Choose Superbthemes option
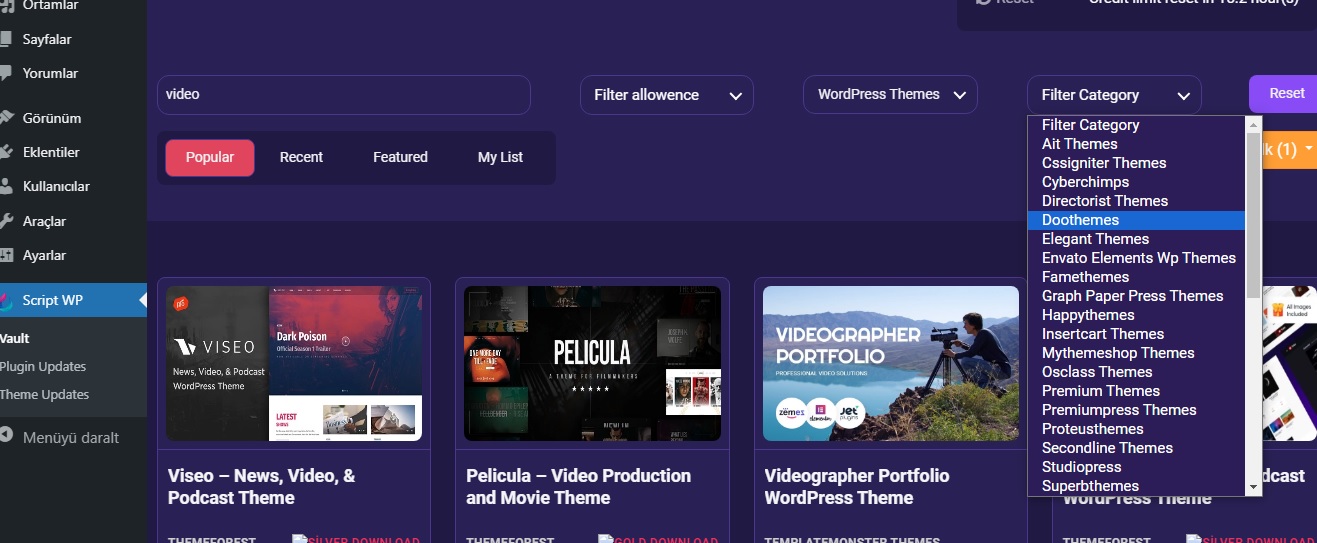Screen dimensions: 1317x543 (x=1136, y=486)
